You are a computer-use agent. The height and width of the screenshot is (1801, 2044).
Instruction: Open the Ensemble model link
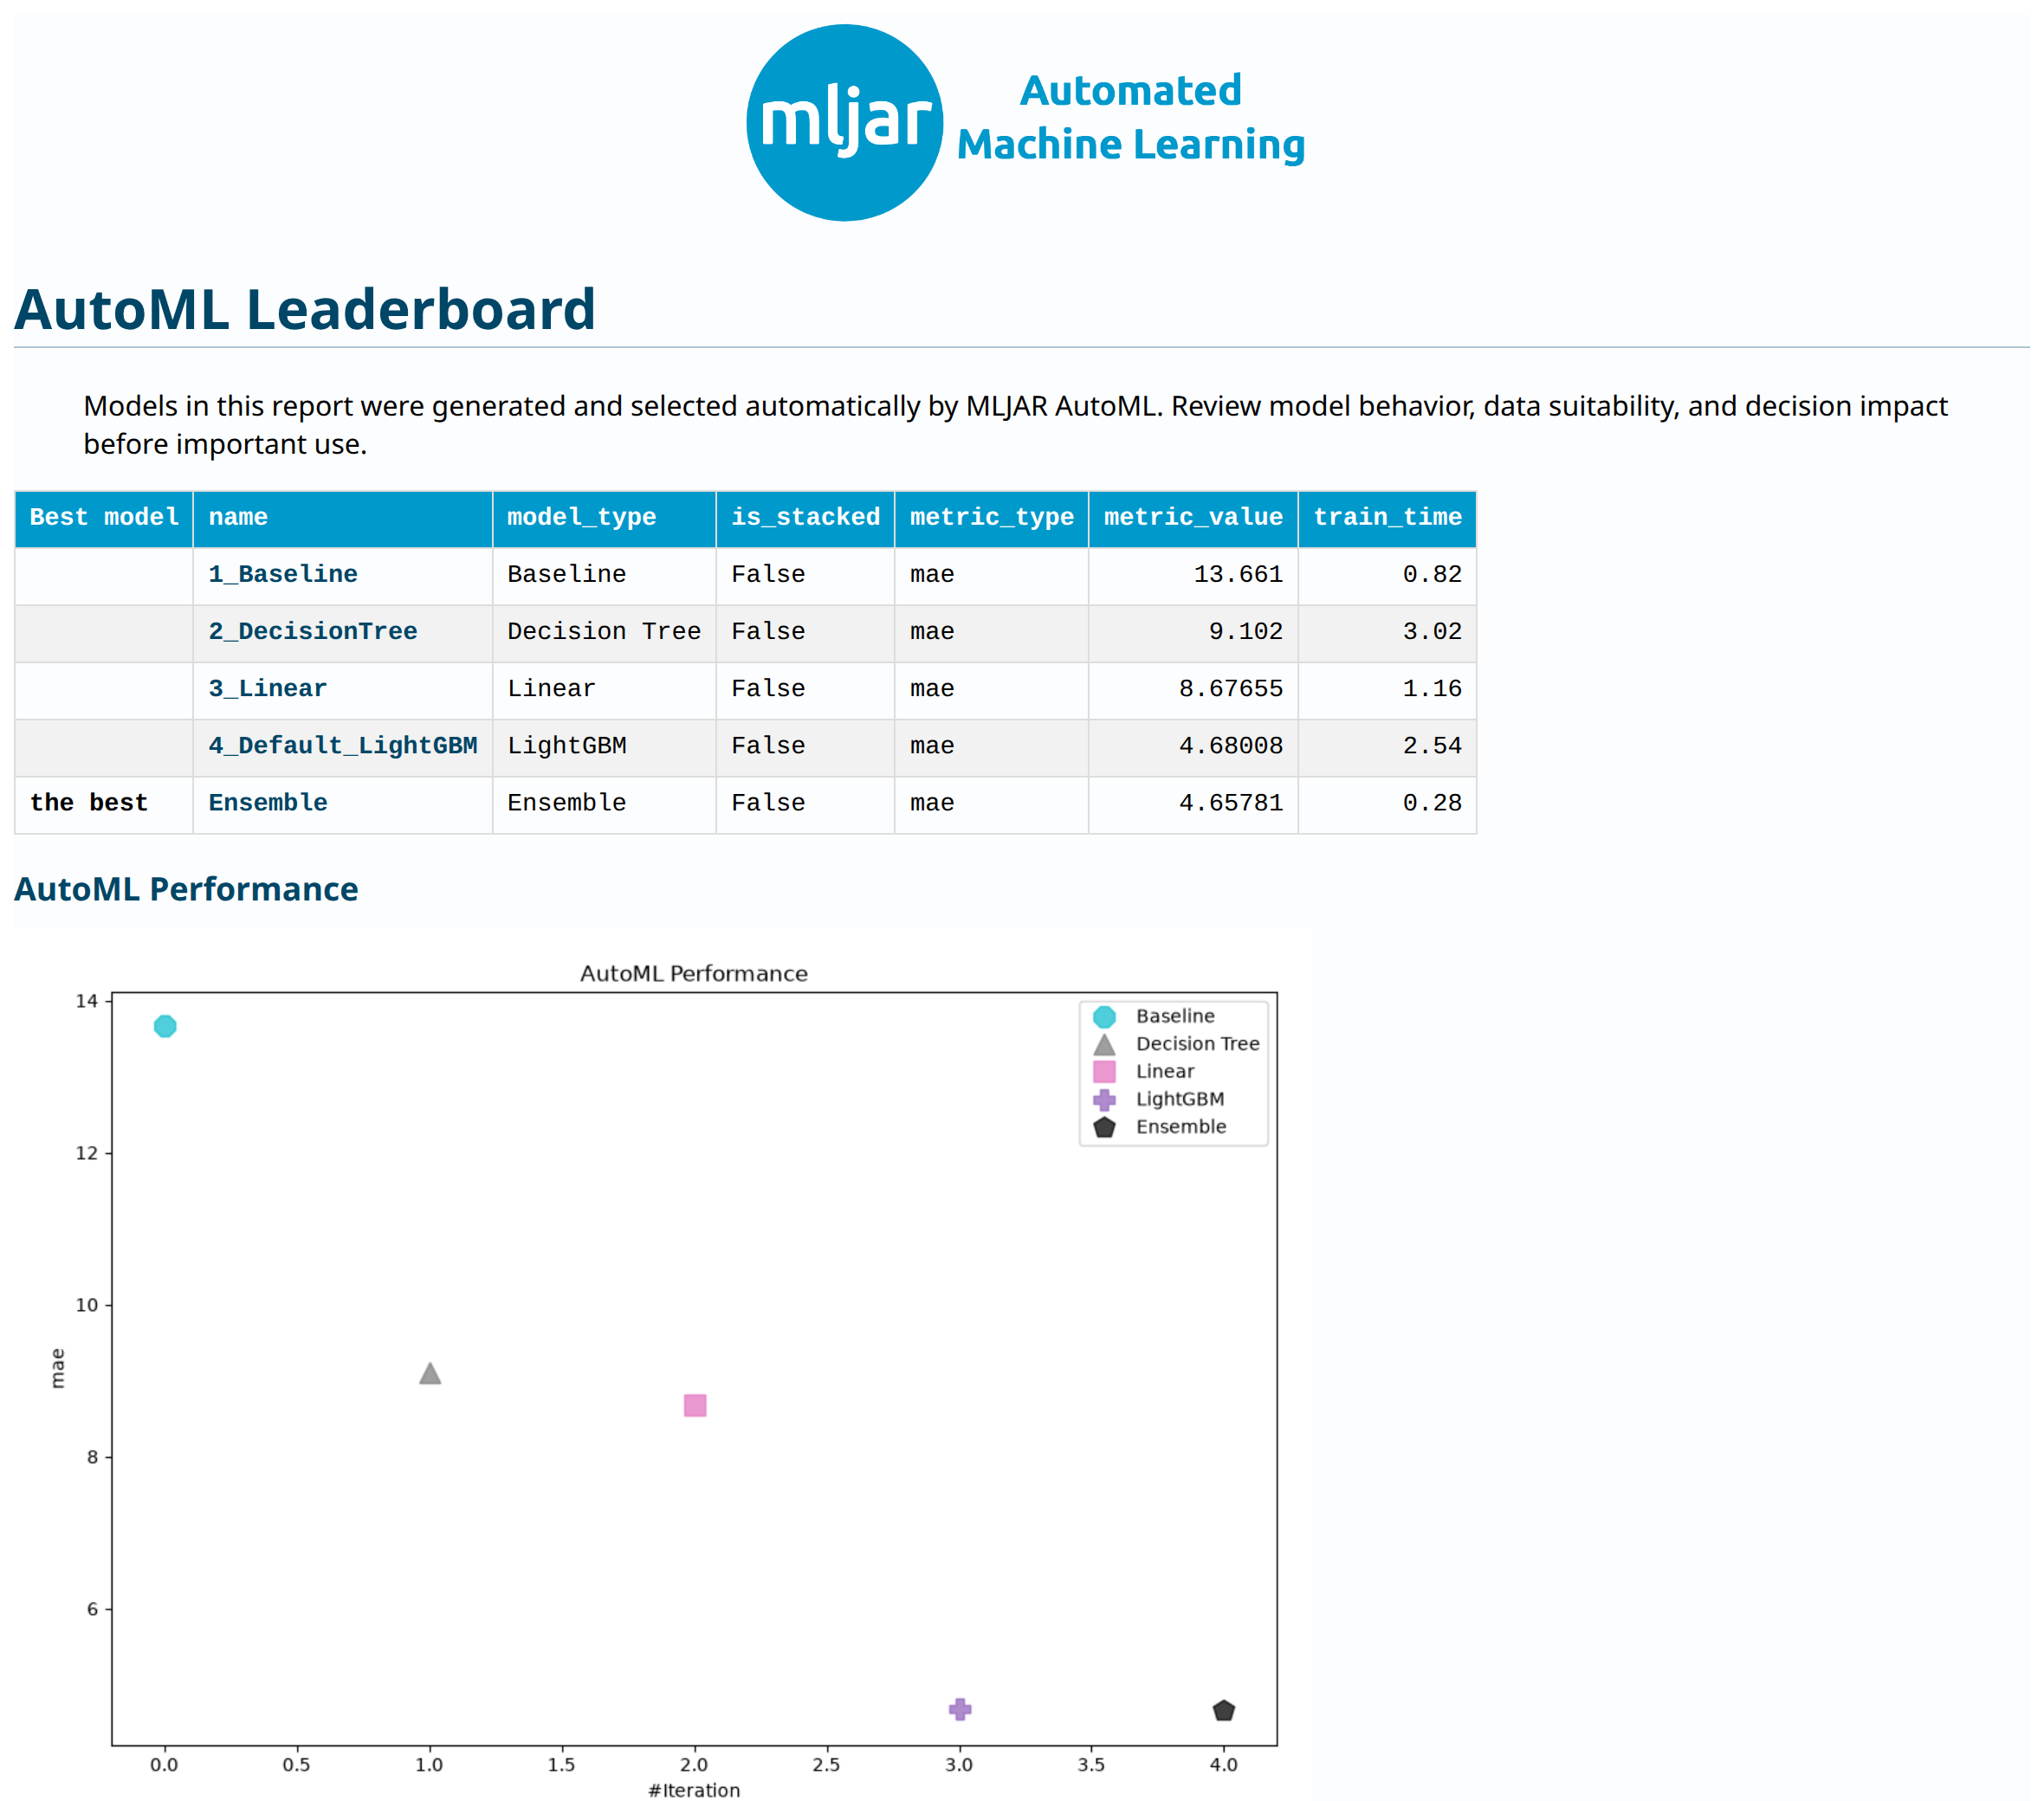pos(268,802)
